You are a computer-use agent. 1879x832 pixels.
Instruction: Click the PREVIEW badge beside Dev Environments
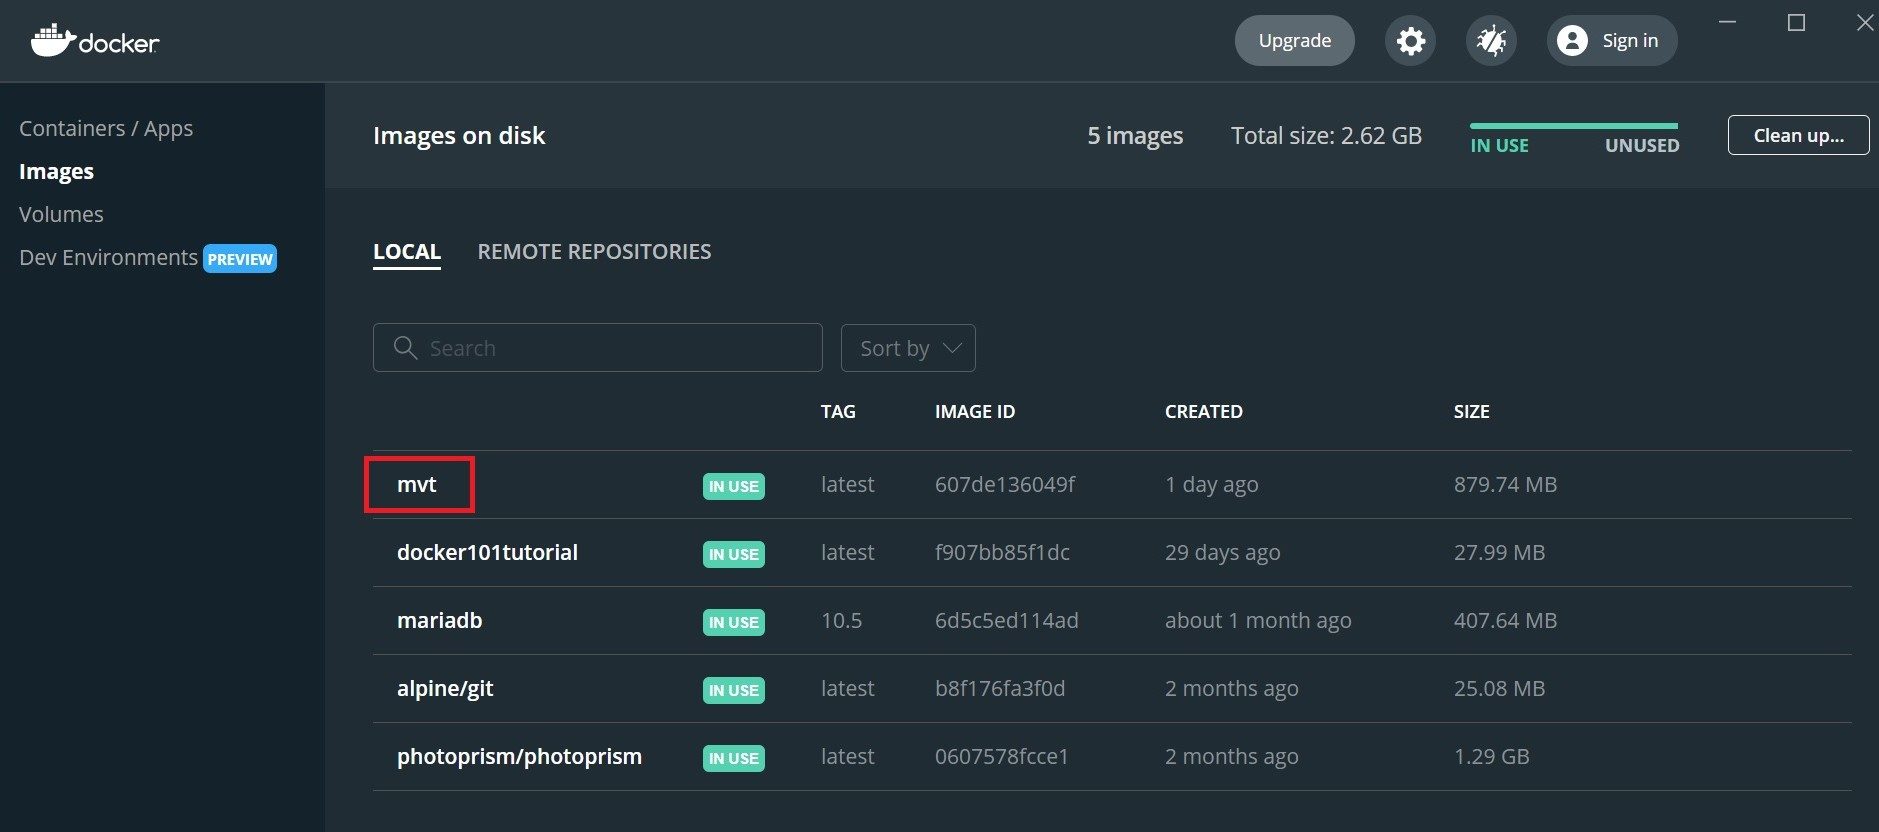240,259
